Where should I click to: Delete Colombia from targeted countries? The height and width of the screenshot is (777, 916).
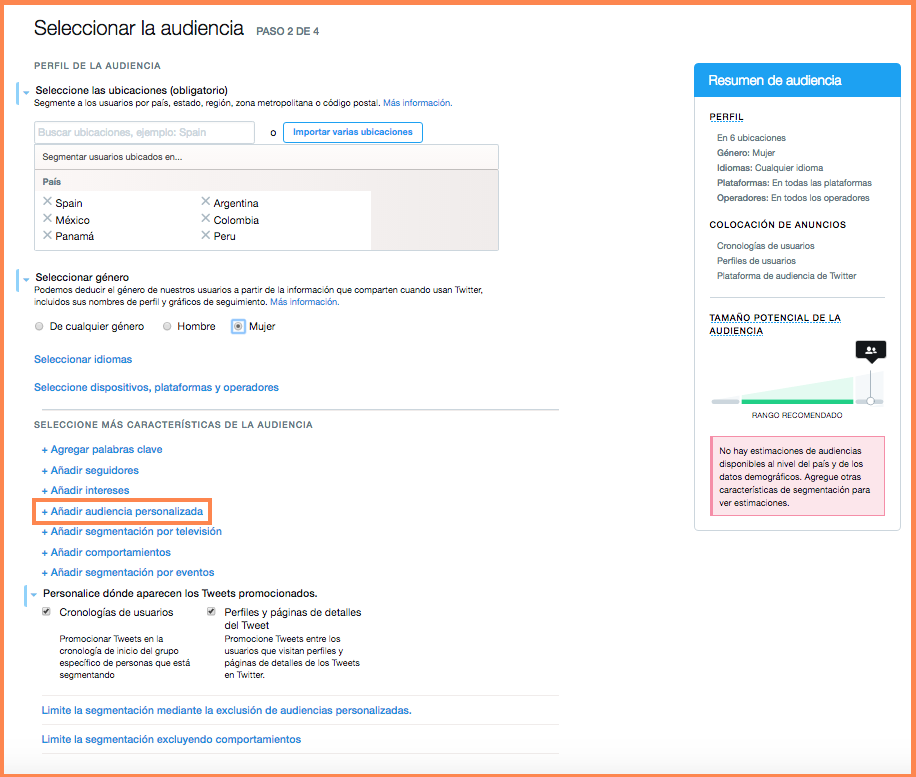(x=205, y=219)
